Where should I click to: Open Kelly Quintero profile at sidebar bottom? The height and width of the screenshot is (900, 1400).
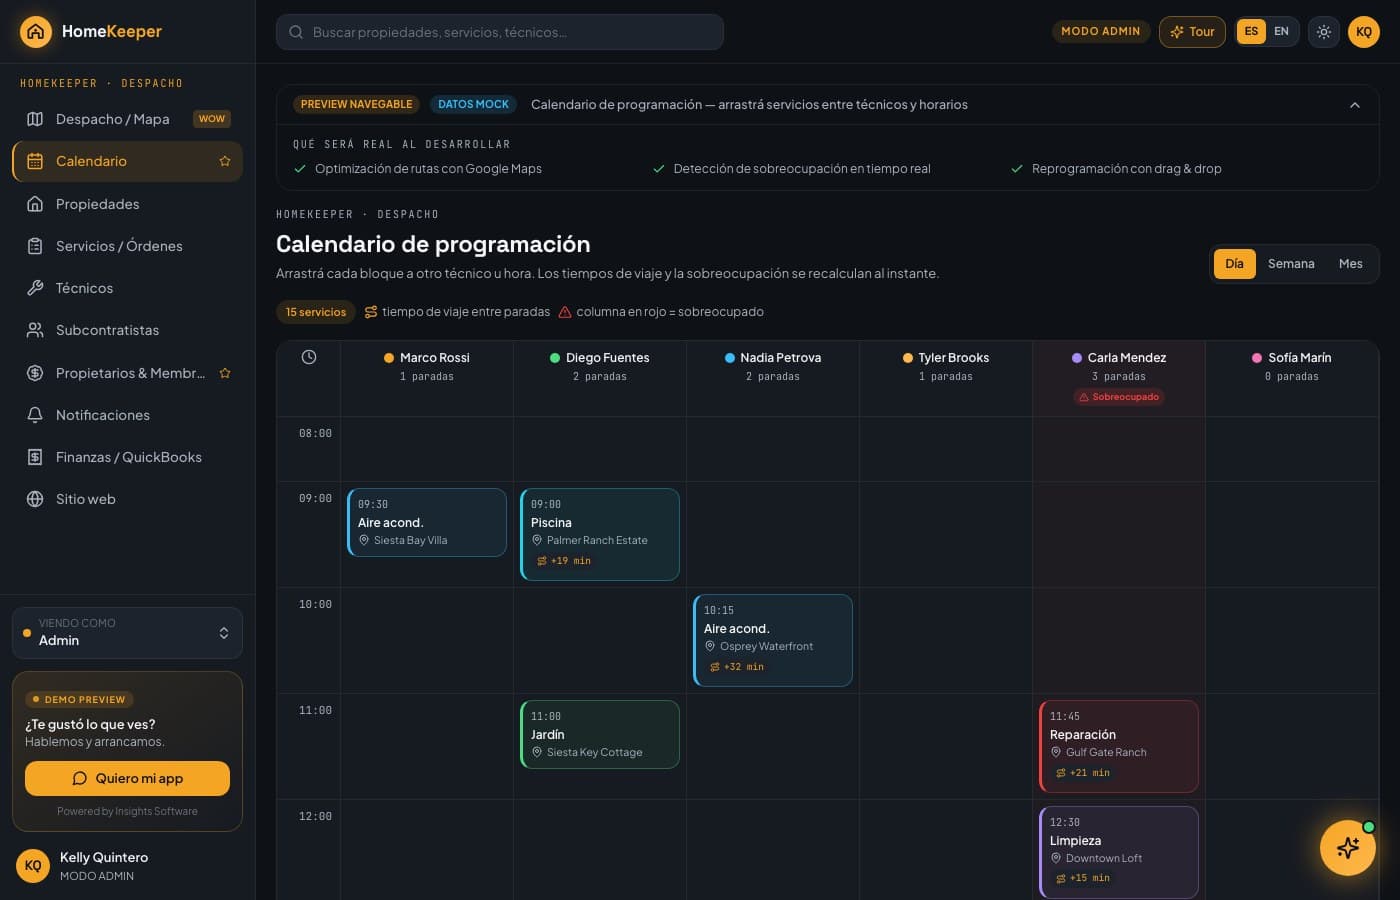tap(127, 866)
